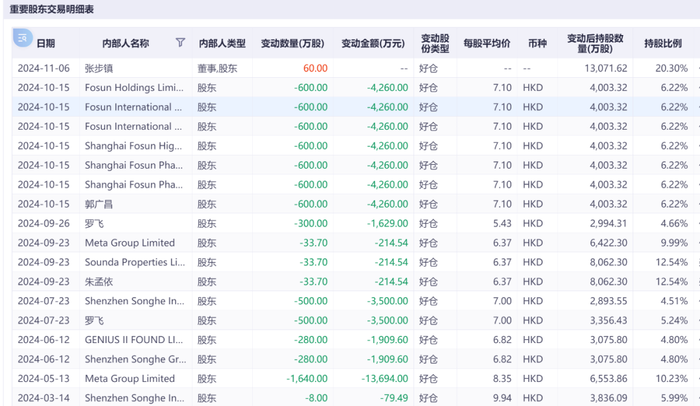Click the red 60.00 change quantity value
This screenshot has height=406, width=700.
[315, 68]
